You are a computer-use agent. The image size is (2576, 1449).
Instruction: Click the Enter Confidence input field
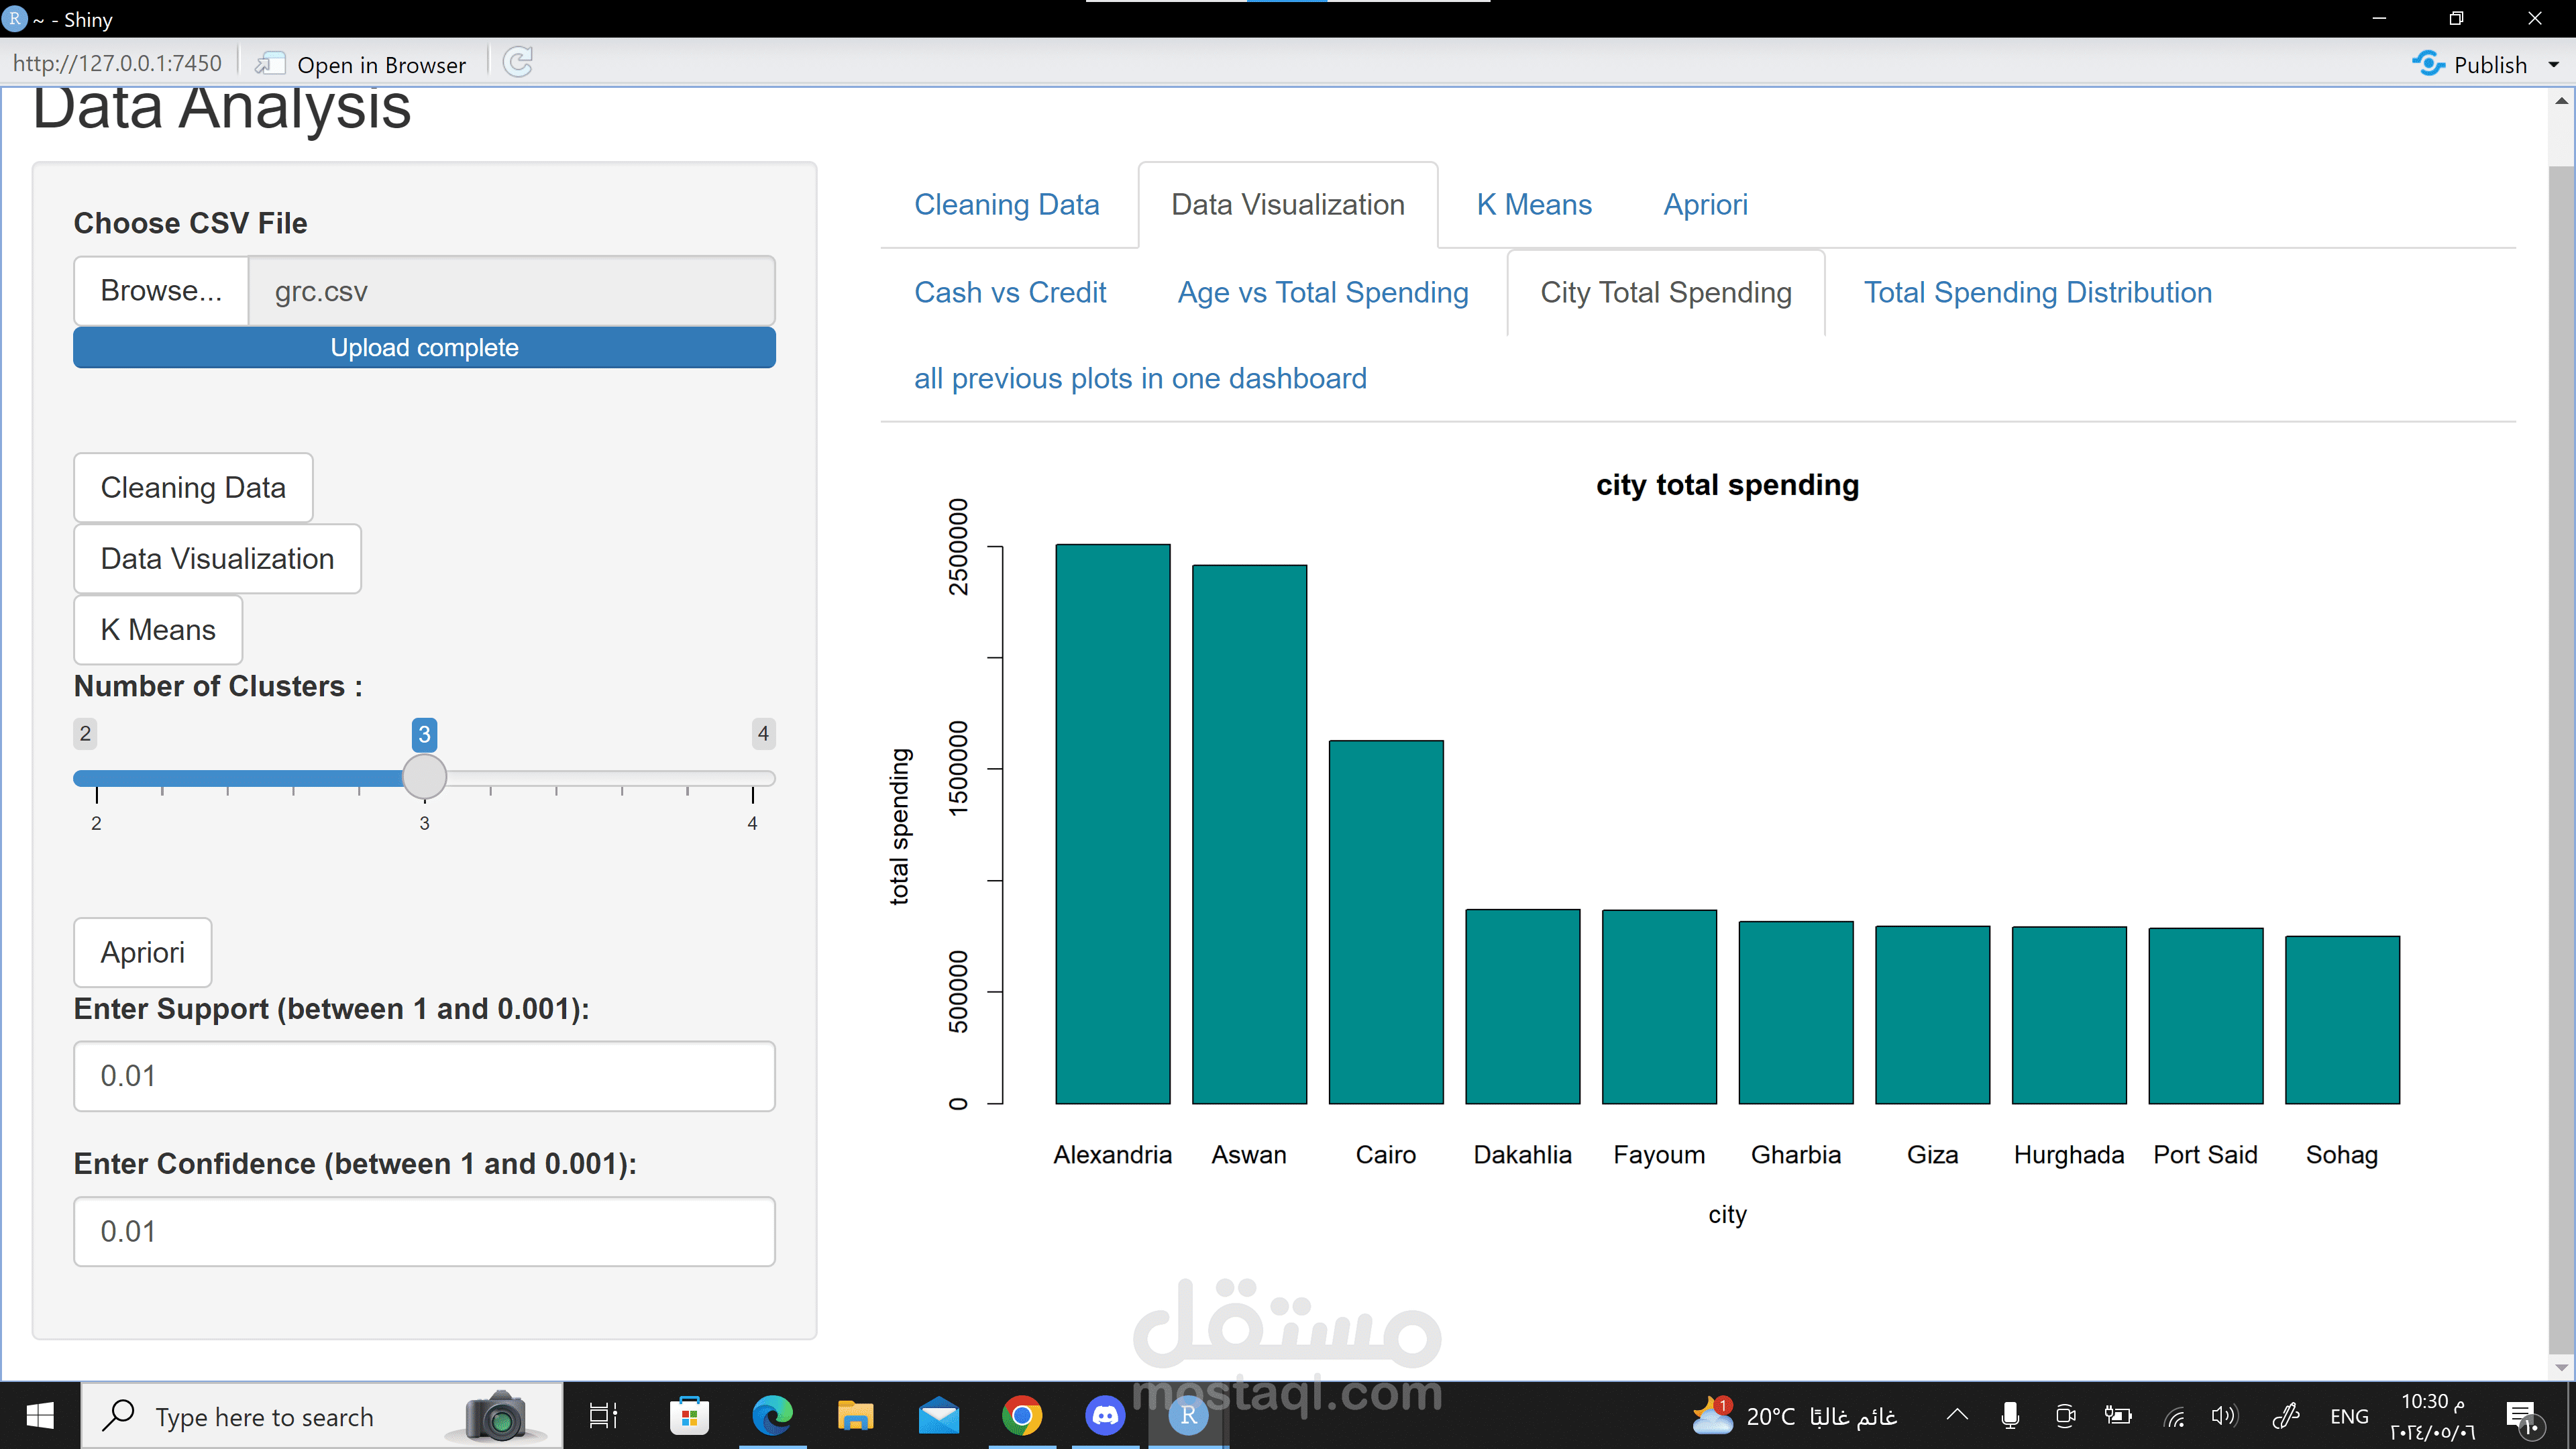coord(424,1231)
